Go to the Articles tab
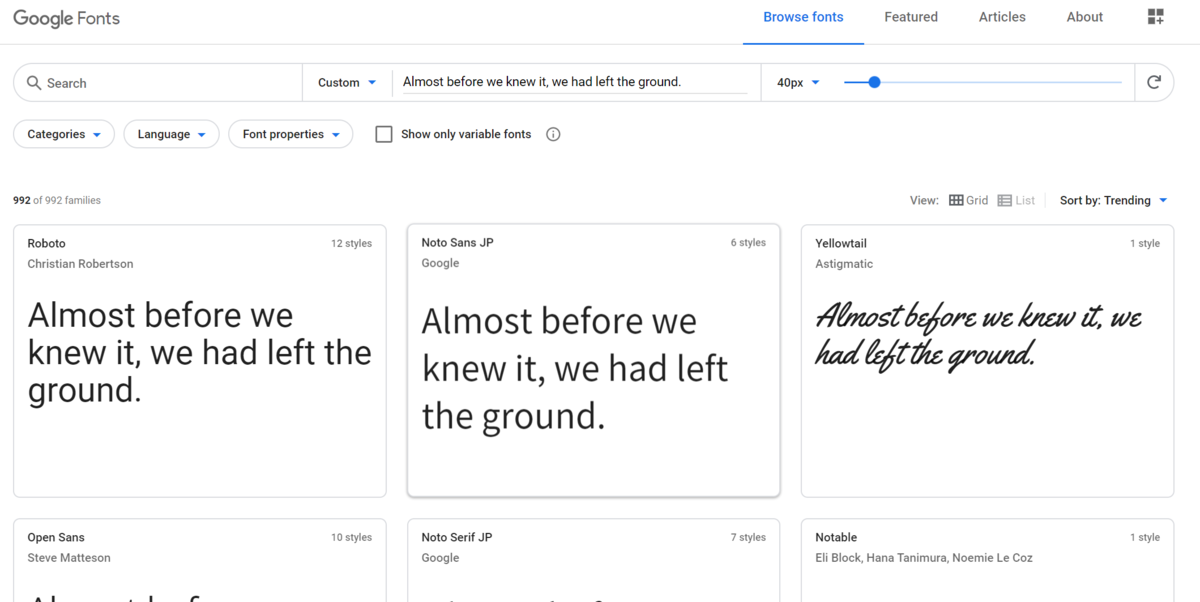This screenshot has width=1200, height=602. point(1002,17)
